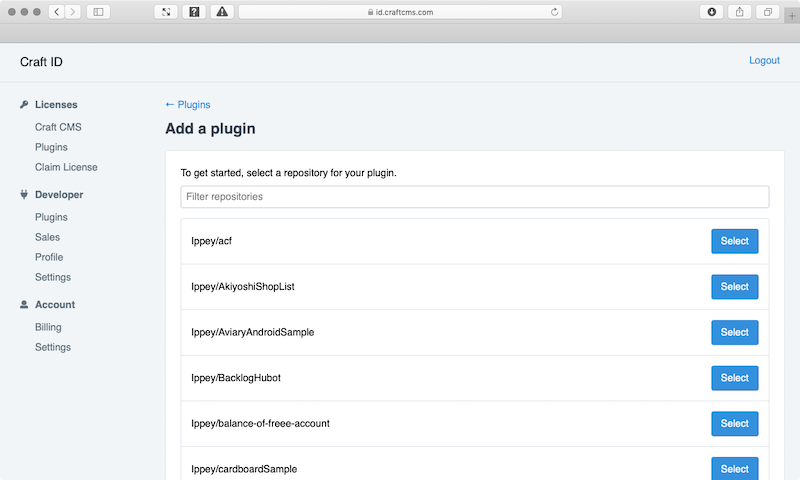This screenshot has width=800, height=480.
Task: Select the Ippey/balance-of-freee-account repository
Action: pos(735,423)
